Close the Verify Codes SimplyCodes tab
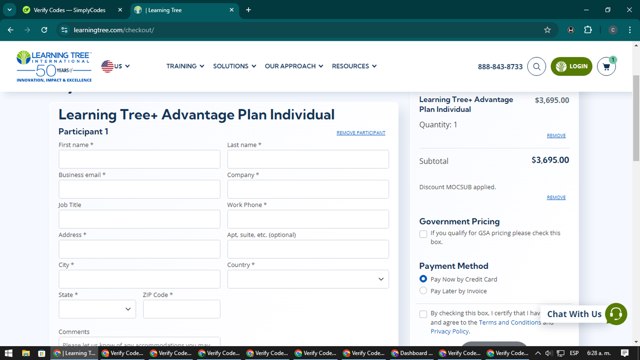Screen dimensions: 640x360 tap(120, 10)
